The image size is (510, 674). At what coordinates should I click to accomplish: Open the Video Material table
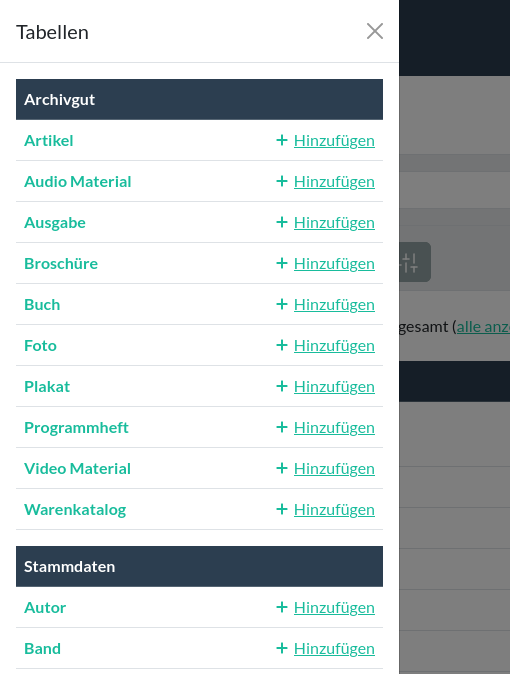(77, 469)
